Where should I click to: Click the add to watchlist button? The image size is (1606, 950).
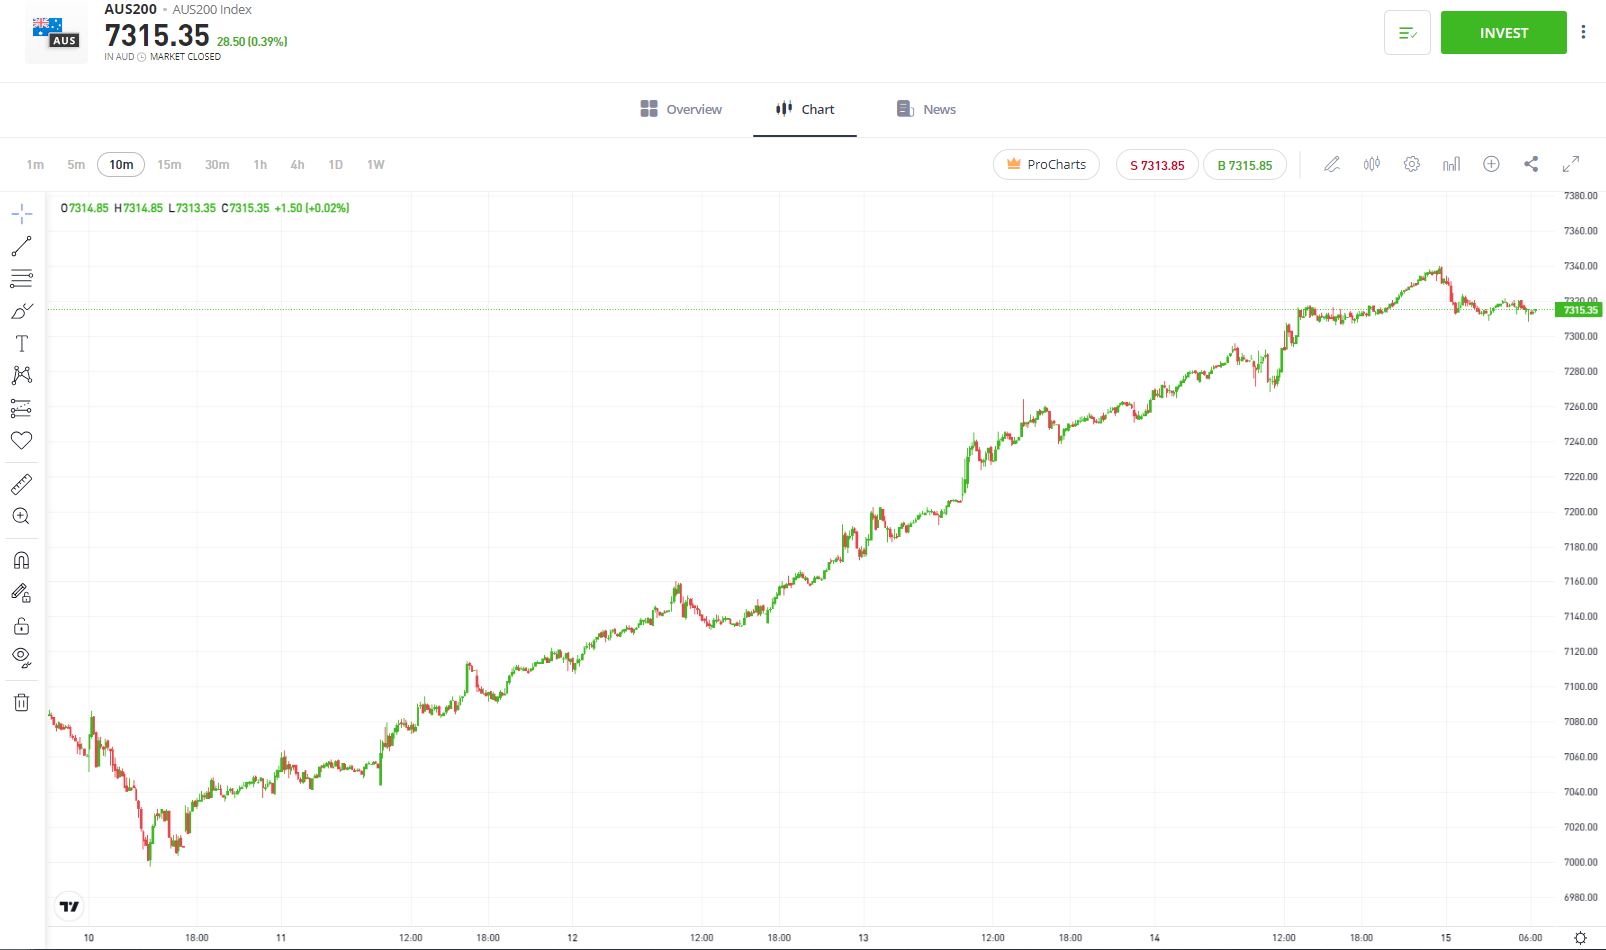[x=1407, y=33]
